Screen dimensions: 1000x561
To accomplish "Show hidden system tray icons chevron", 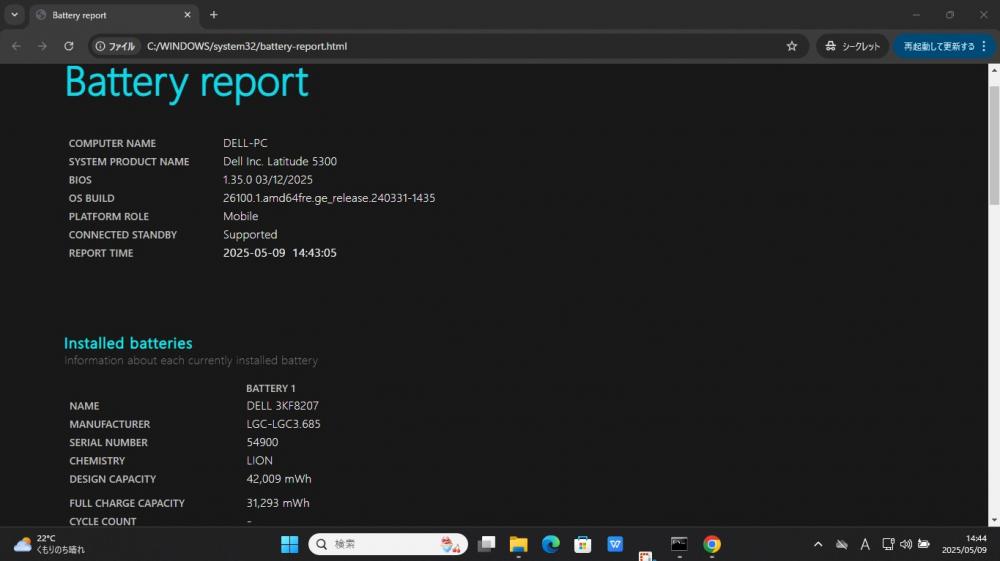I will pos(818,544).
